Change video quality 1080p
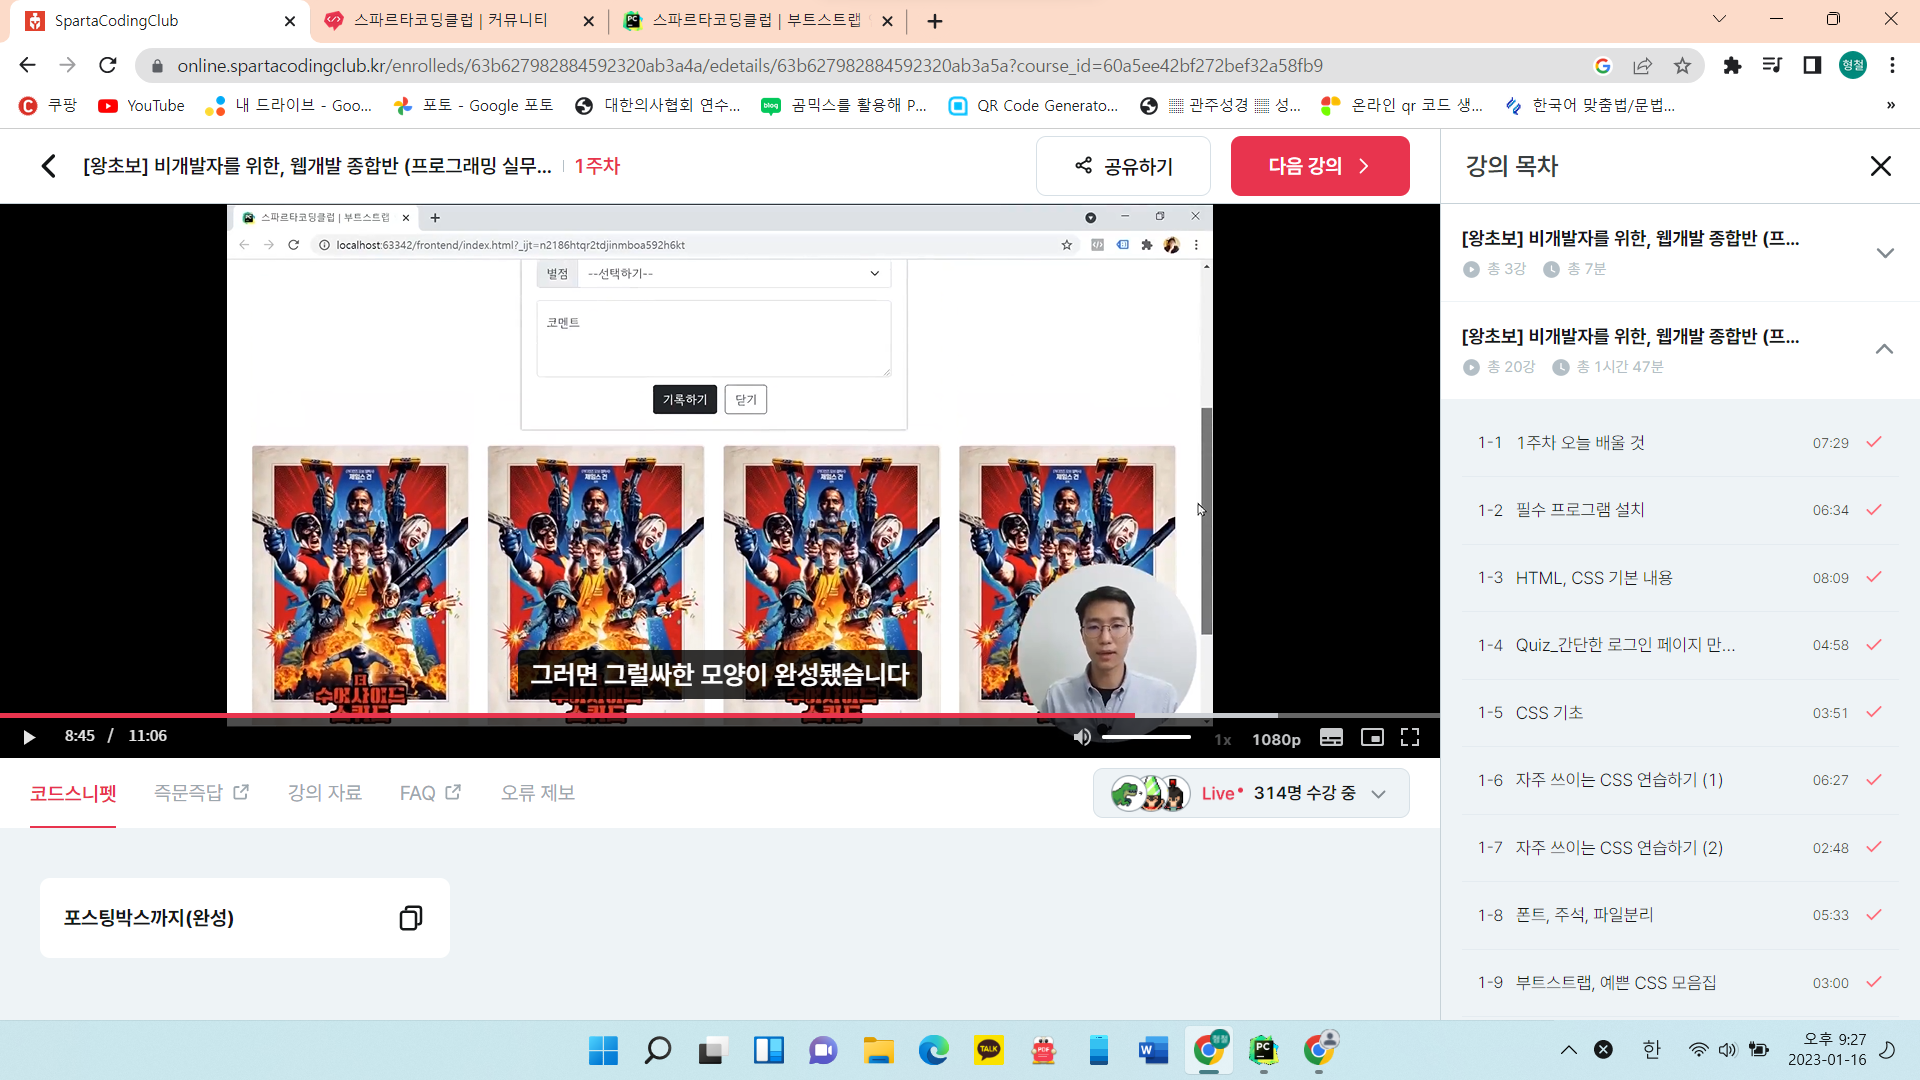 1276,739
